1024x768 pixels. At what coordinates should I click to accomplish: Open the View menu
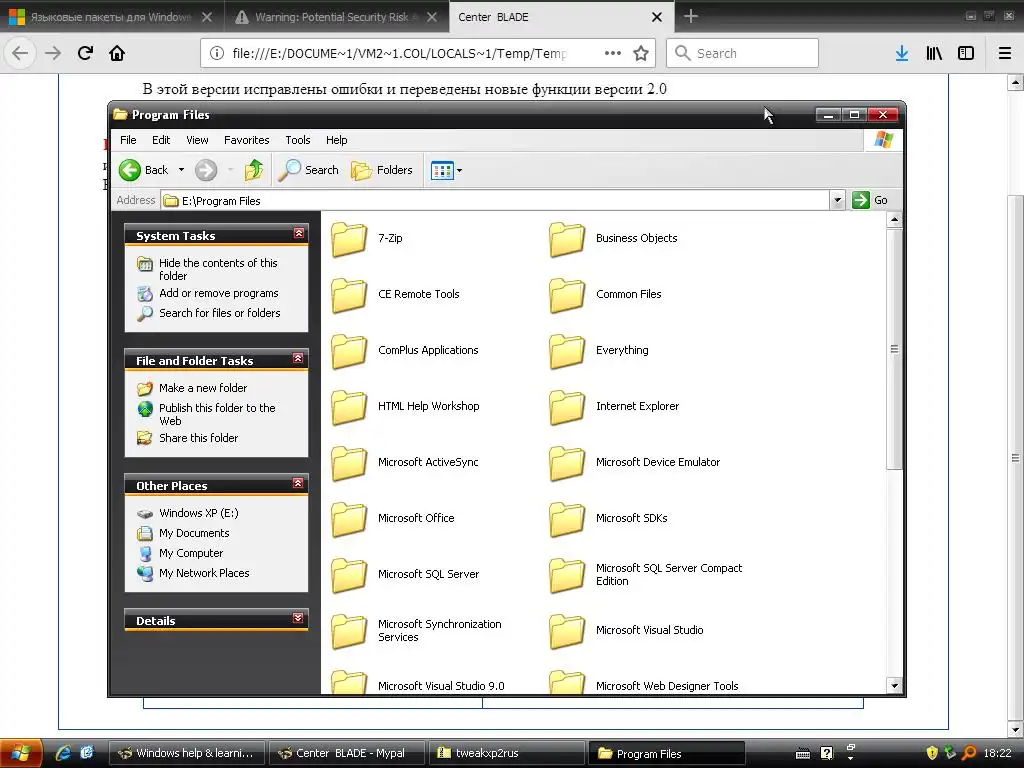pyautogui.click(x=197, y=140)
